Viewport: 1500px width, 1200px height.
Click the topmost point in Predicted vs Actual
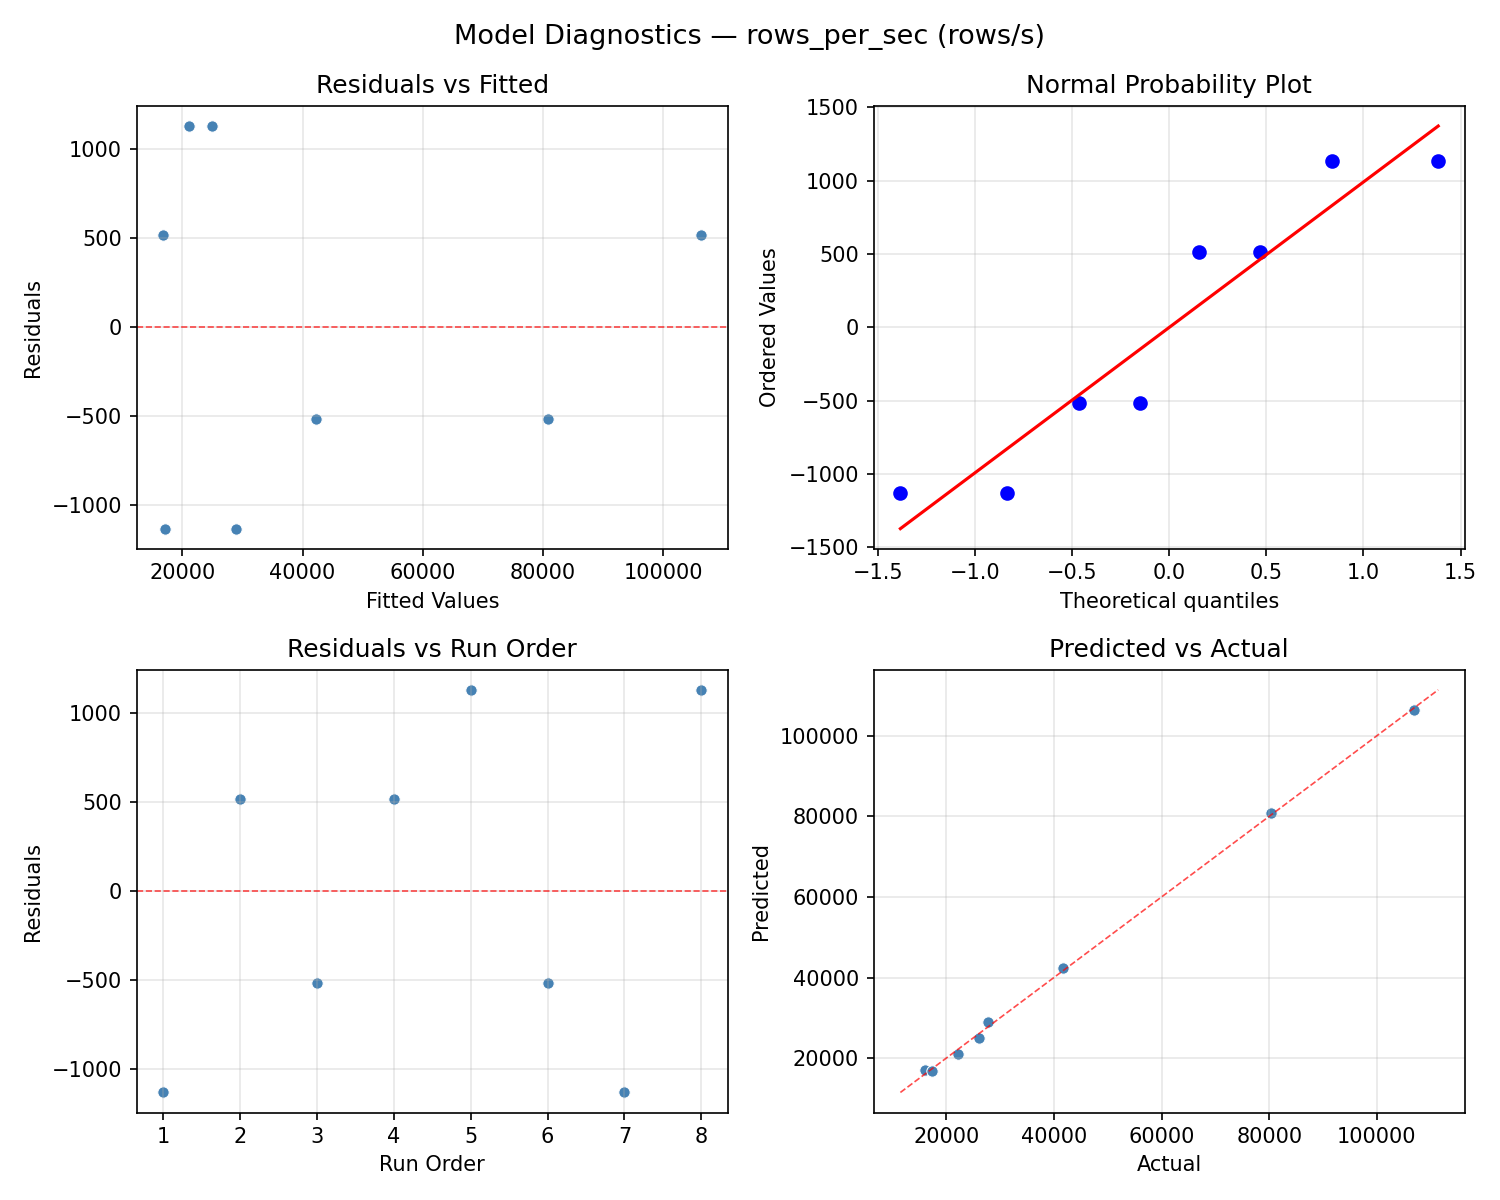(1416, 709)
